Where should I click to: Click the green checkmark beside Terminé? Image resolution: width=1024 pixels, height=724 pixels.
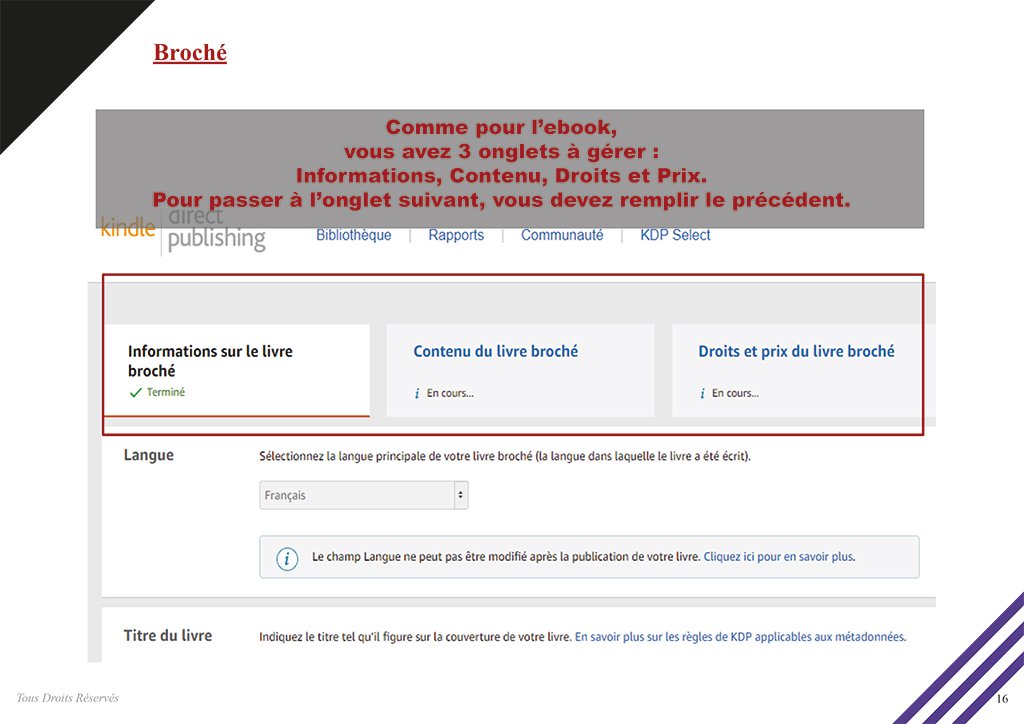coord(135,393)
